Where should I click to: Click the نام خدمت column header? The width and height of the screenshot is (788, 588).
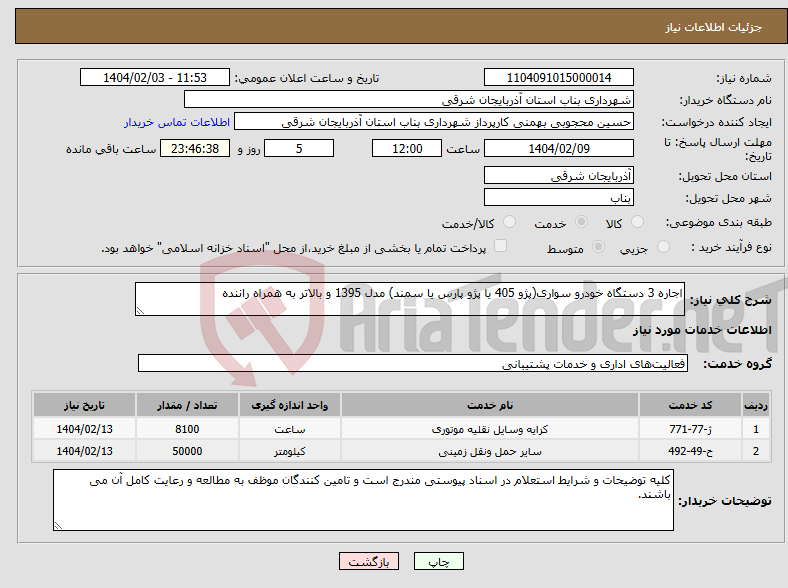coord(490,405)
